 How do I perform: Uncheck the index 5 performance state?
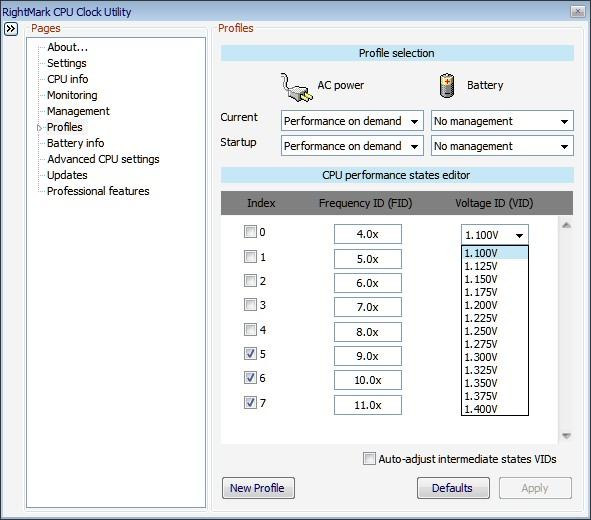point(250,353)
